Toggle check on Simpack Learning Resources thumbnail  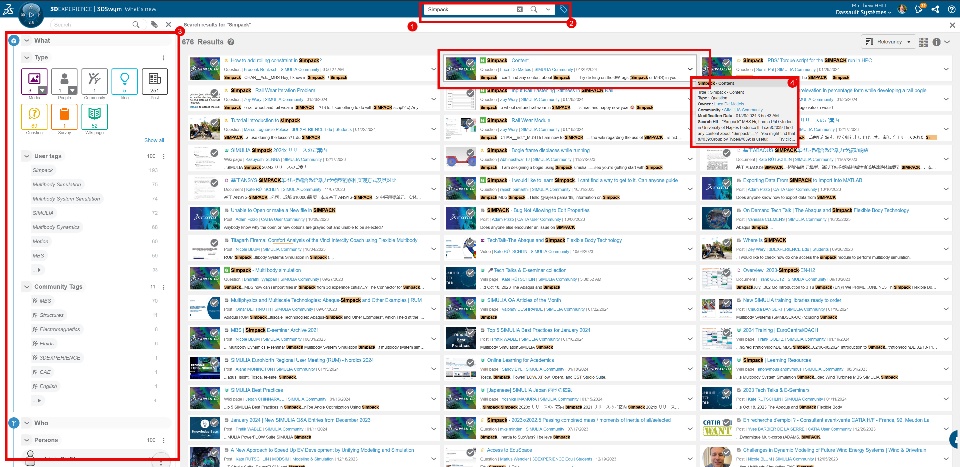(x=727, y=362)
